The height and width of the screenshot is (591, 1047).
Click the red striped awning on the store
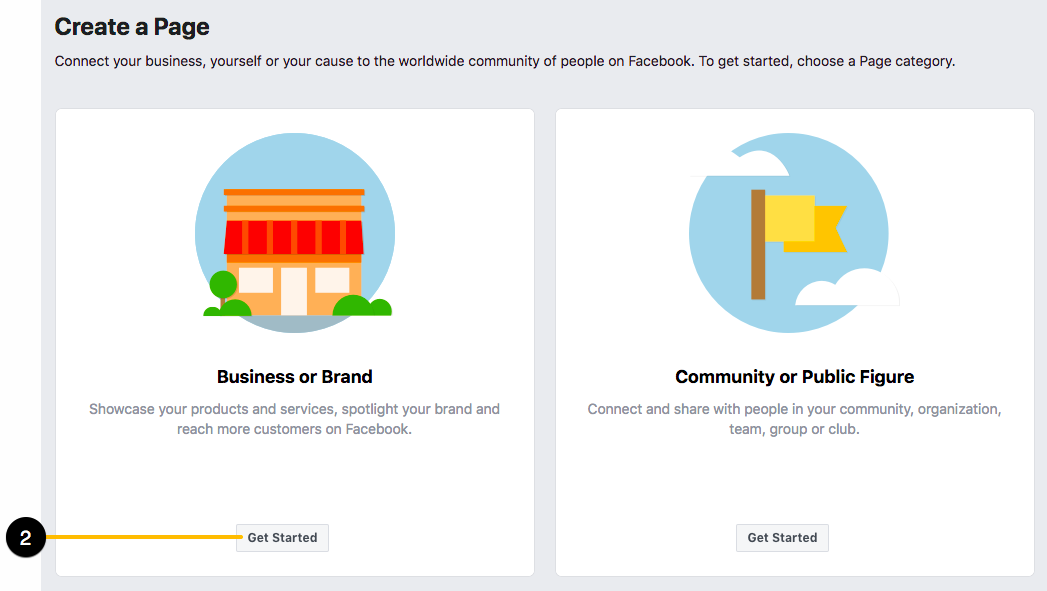pyautogui.click(x=294, y=237)
